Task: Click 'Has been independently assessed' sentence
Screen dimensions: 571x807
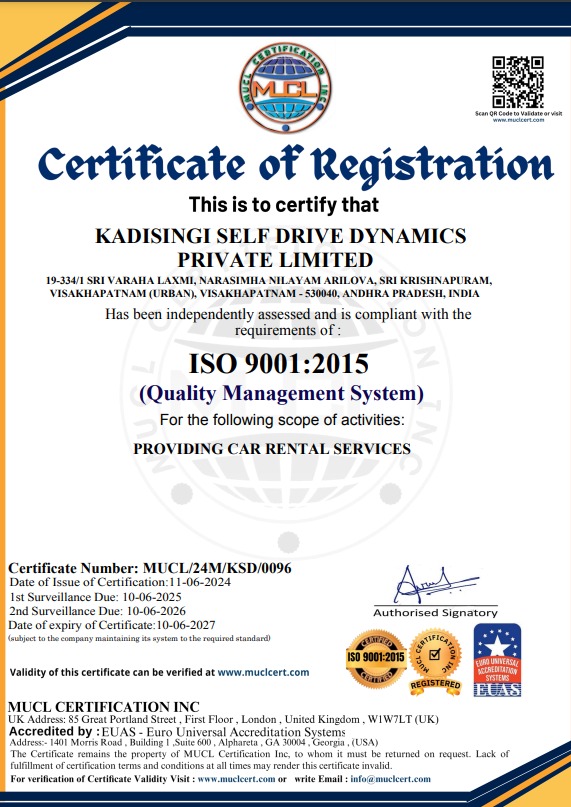Action: (288, 322)
